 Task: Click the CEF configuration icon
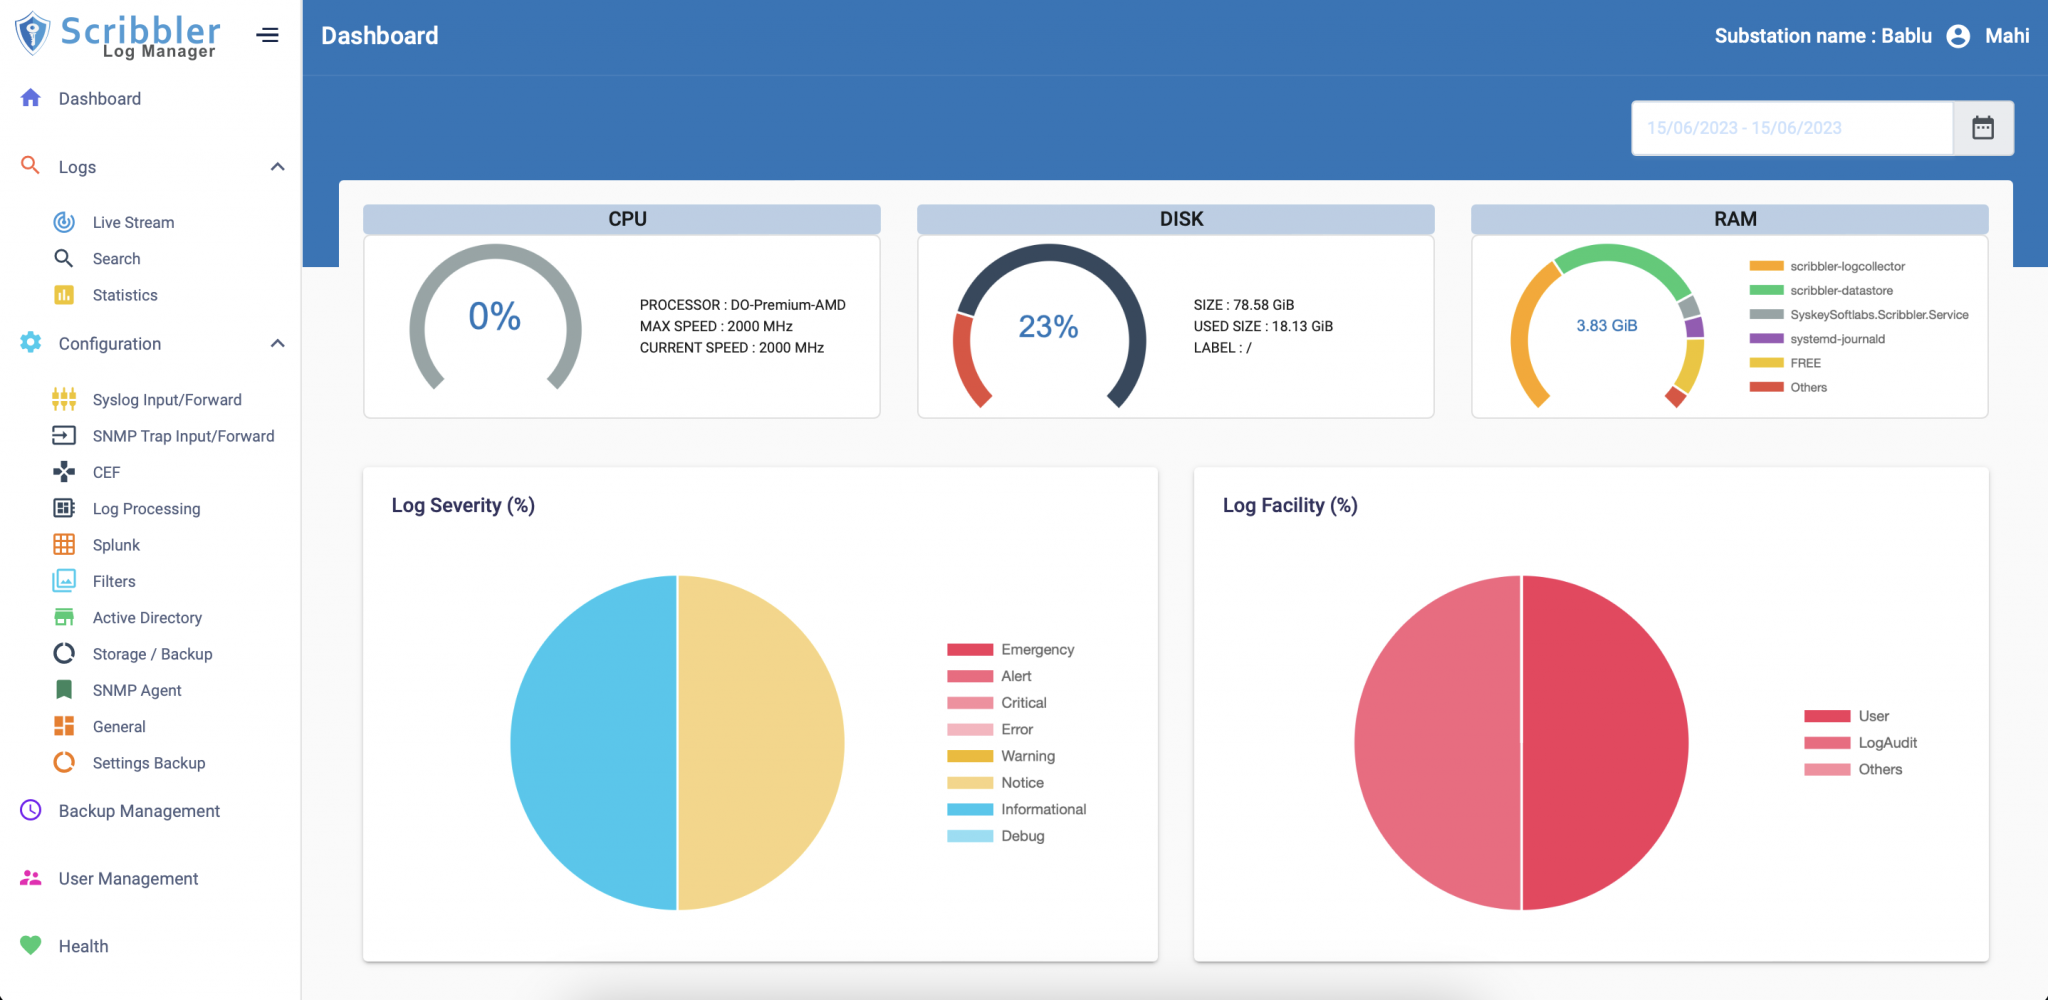click(64, 471)
